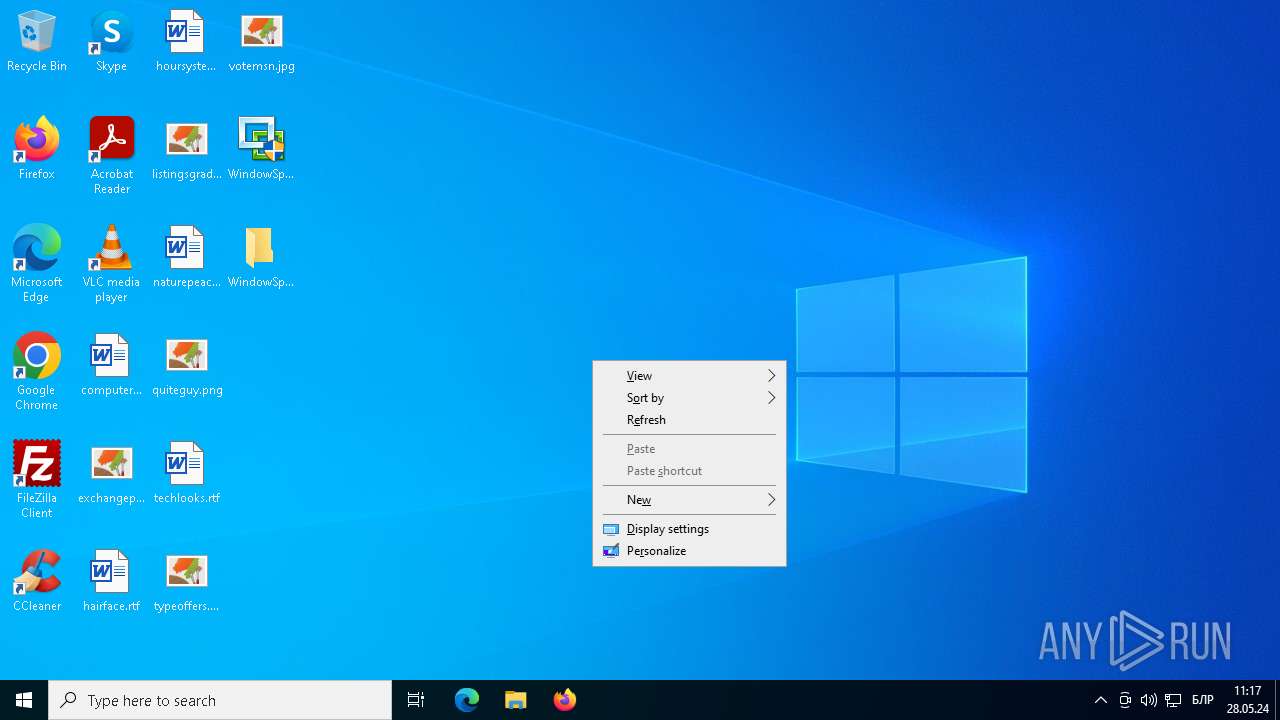
Task: Select the hoursyste... Word document icon
Action: click(186, 42)
